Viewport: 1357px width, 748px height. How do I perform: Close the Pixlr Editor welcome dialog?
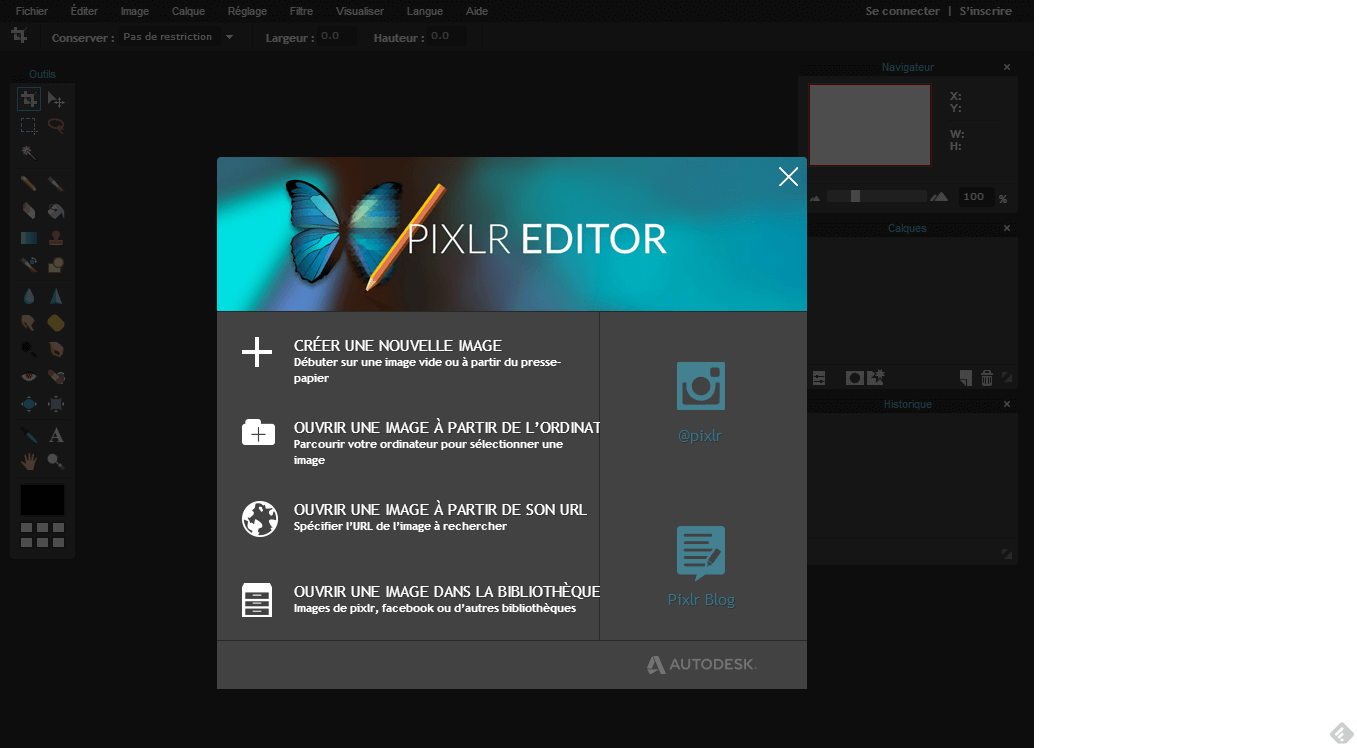point(788,177)
